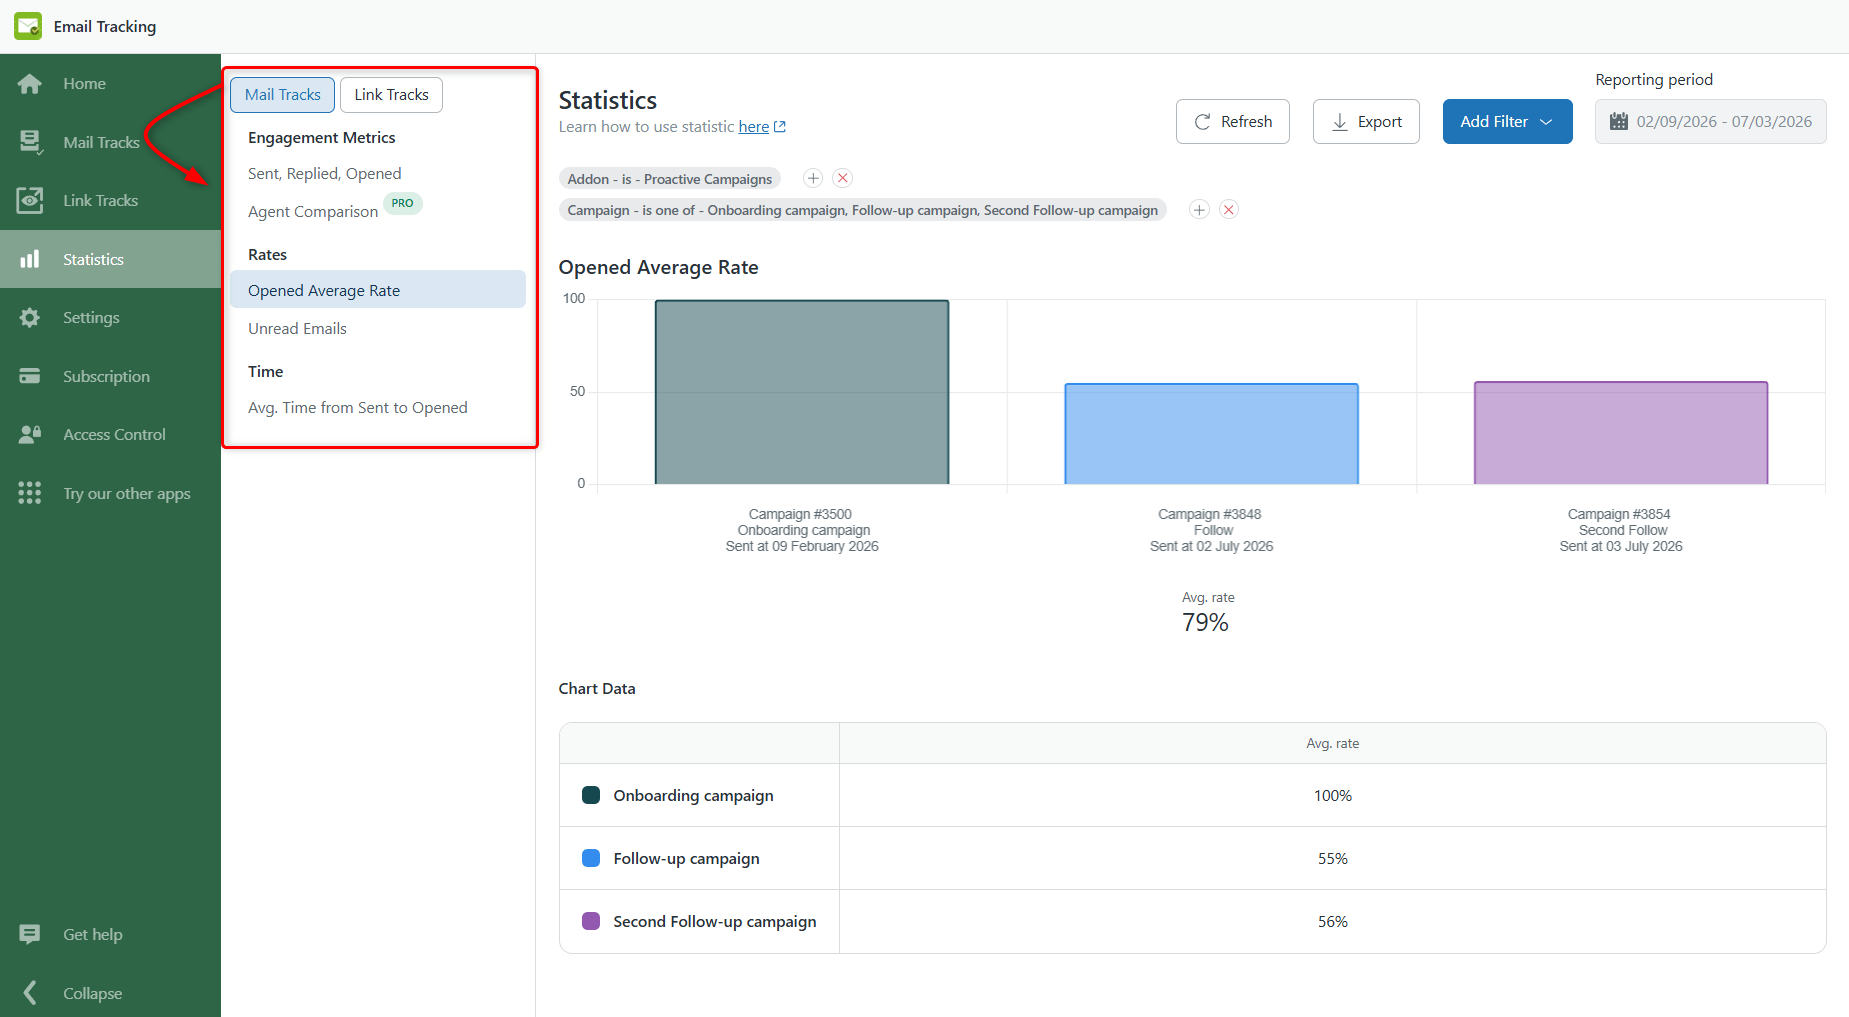Image resolution: width=1849 pixels, height=1017 pixels.
Task: Click the 'Campaign #3500' axis label
Action: (800, 514)
